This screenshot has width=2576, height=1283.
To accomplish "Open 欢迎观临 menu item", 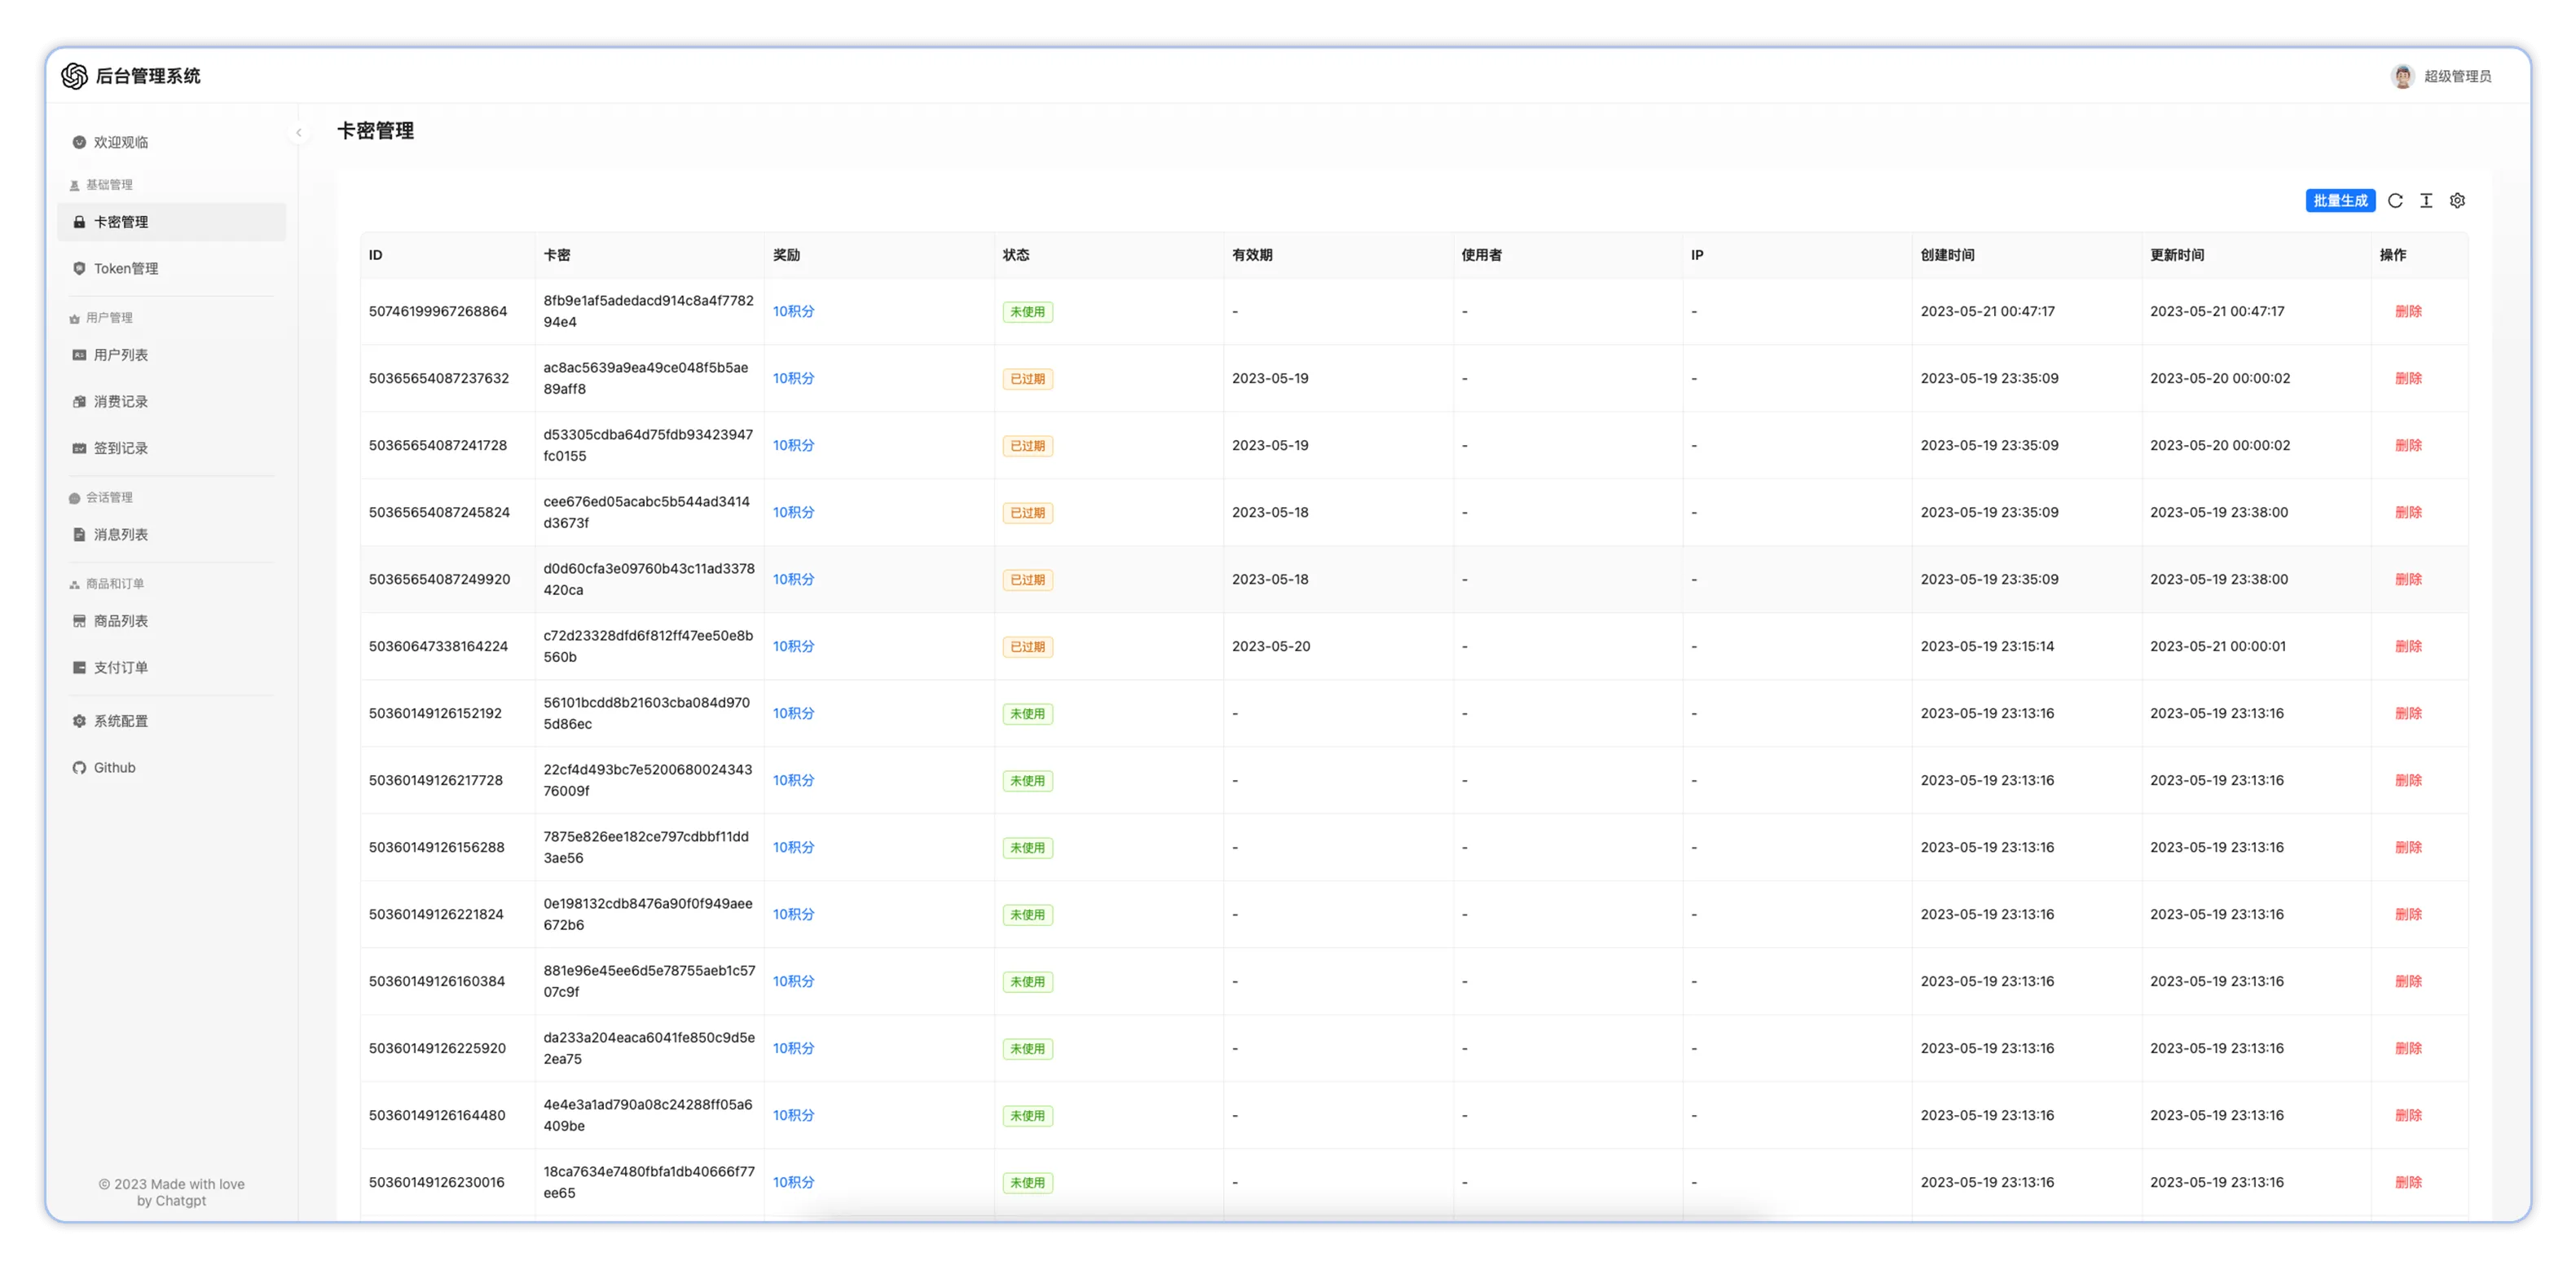I will click(172, 142).
